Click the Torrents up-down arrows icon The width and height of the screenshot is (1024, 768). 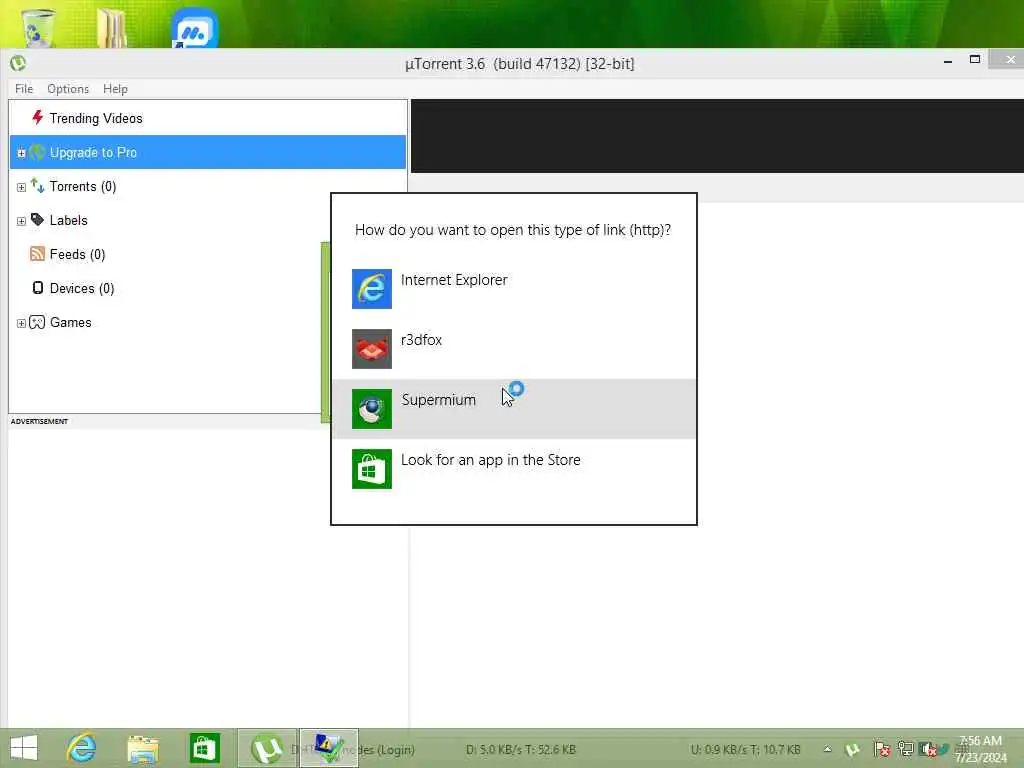click(37, 186)
